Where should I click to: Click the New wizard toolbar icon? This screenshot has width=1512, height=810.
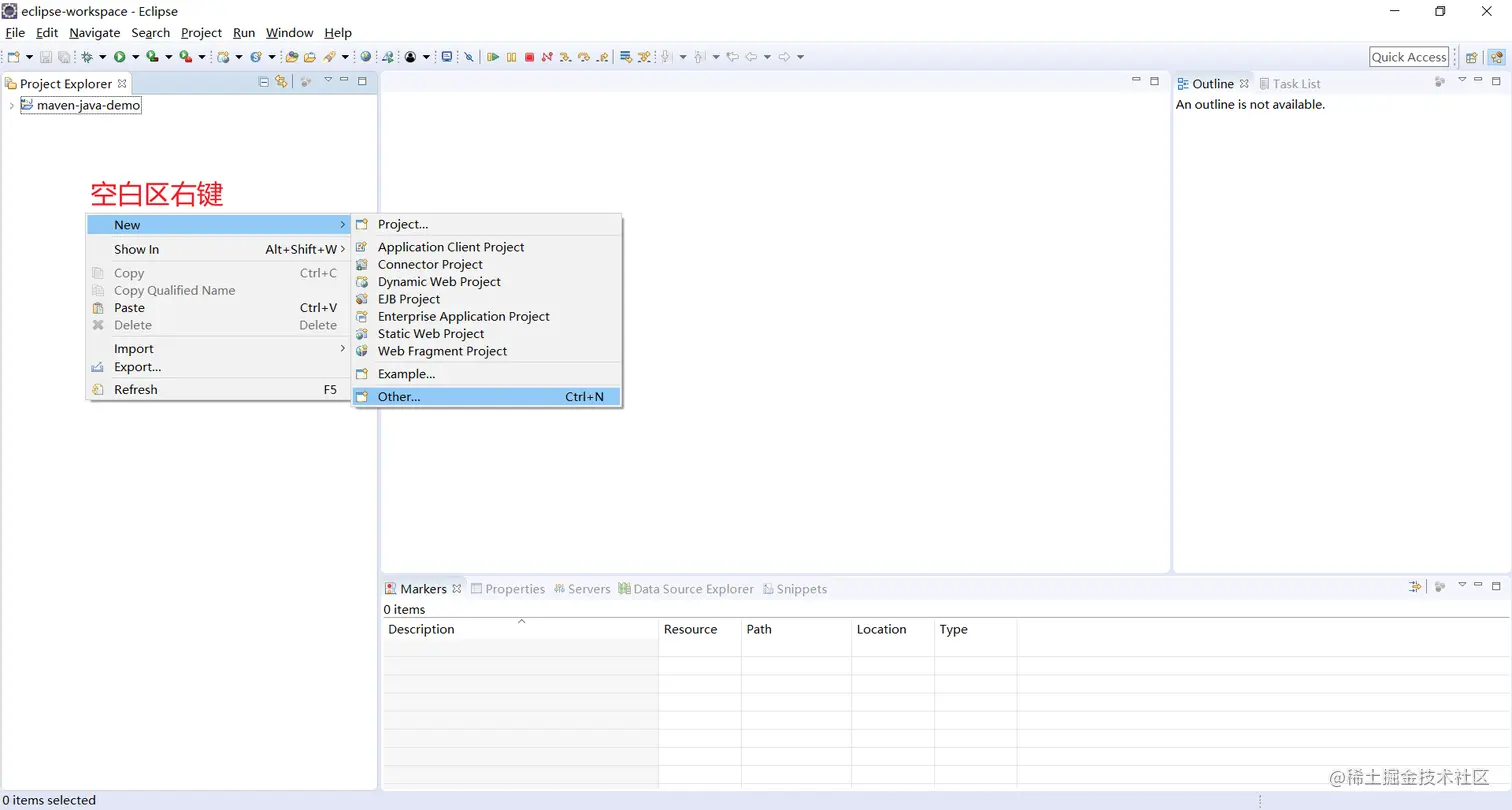point(13,57)
